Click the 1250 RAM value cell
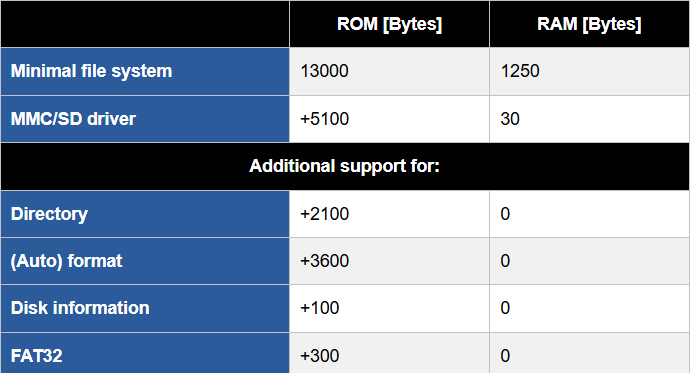 [x=589, y=71]
